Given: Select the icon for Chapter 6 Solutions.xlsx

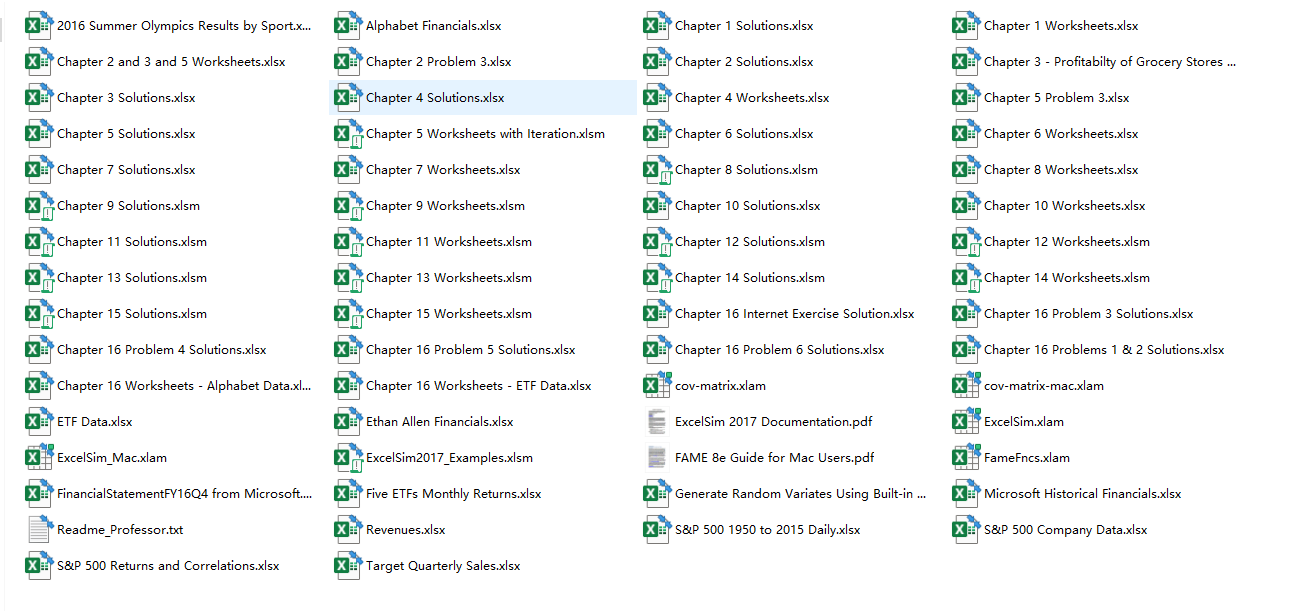Looking at the screenshot, I should (x=657, y=134).
